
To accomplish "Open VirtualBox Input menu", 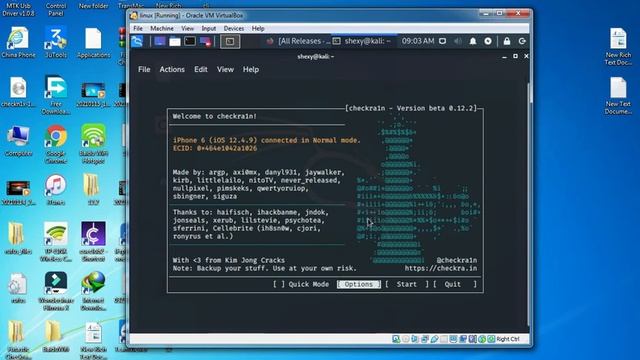I will point(209,28).
